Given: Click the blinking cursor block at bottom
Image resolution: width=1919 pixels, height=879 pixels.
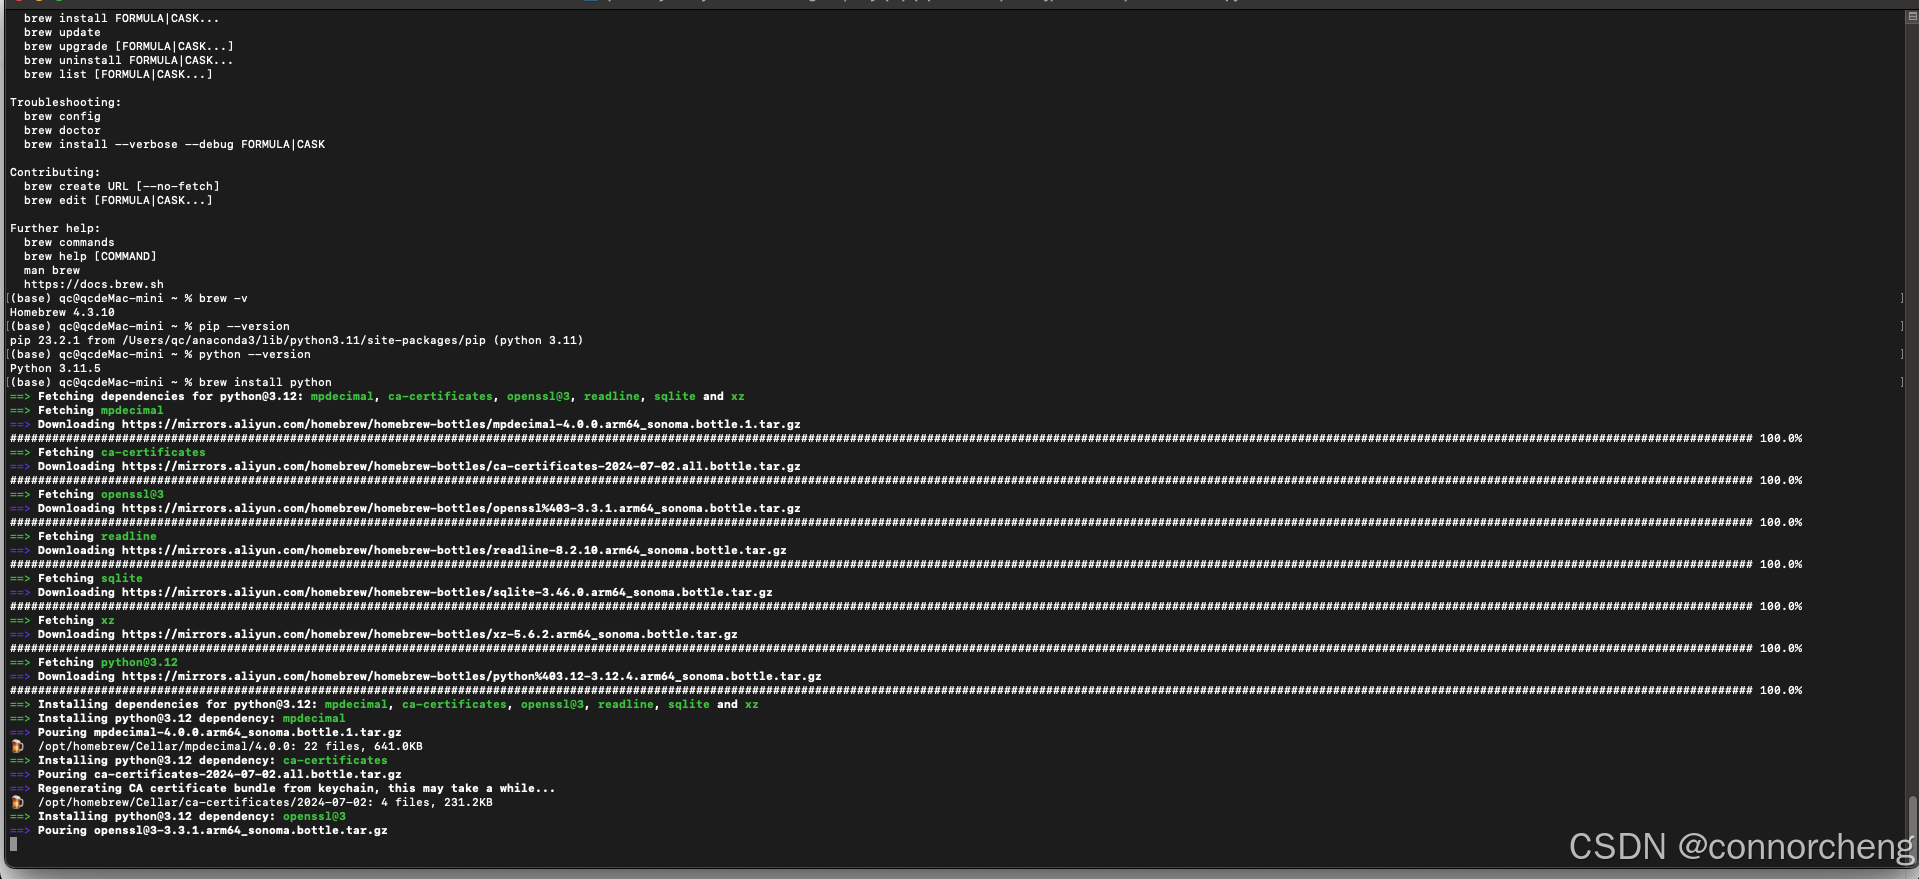Looking at the screenshot, I should [13, 844].
